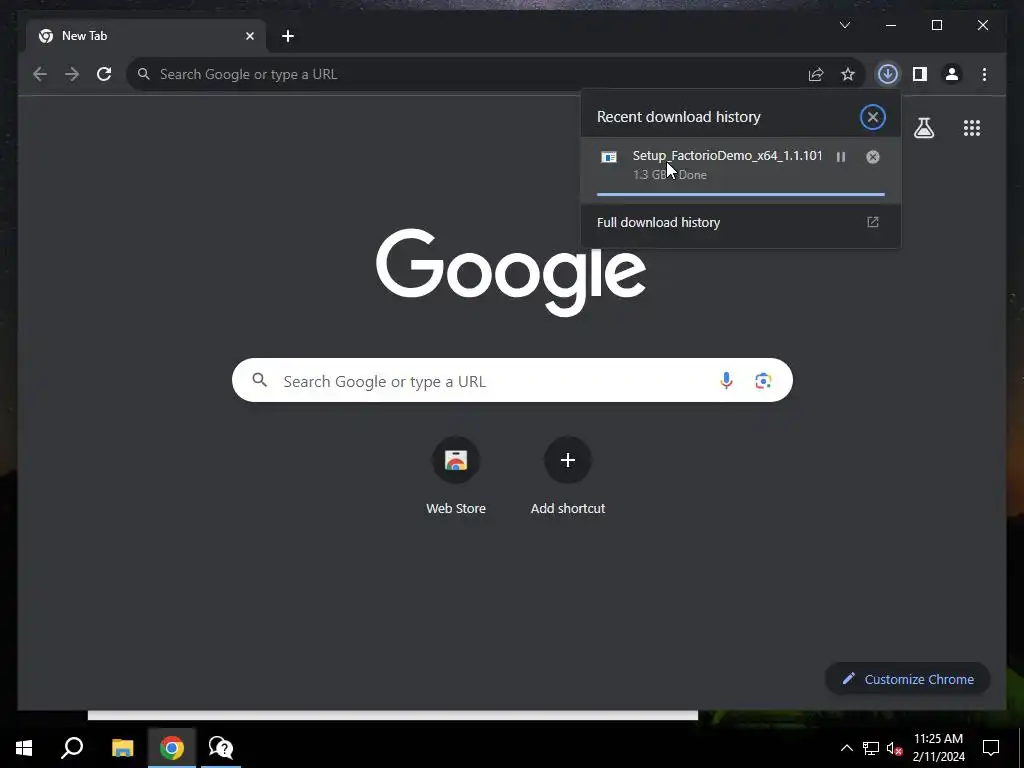Click the magnifier icon in page search box
Image resolution: width=1024 pixels, height=768 pixels.
pos(259,380)
